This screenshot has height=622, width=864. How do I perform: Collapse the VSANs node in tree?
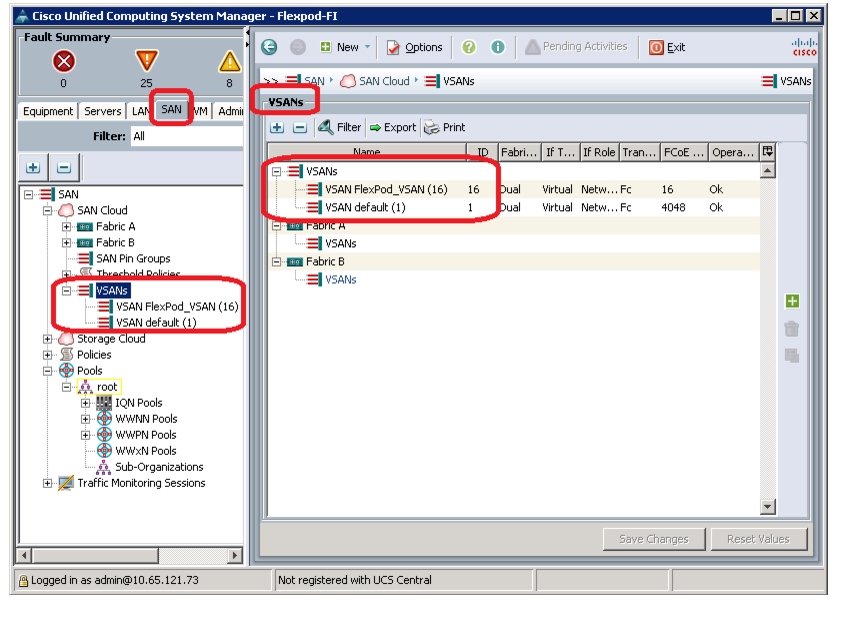(66, 290)
